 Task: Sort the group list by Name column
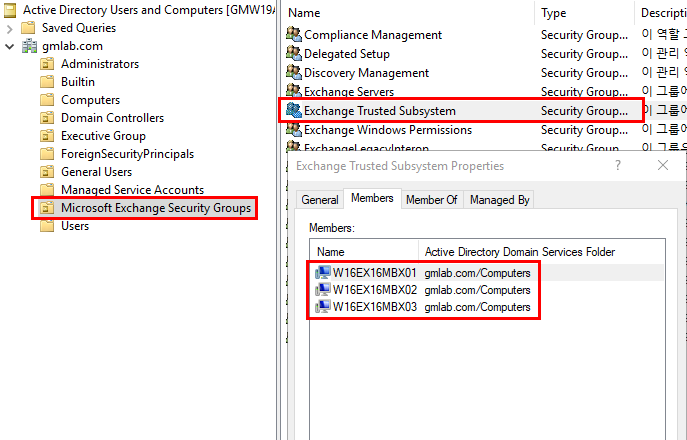tap(409, 13)
